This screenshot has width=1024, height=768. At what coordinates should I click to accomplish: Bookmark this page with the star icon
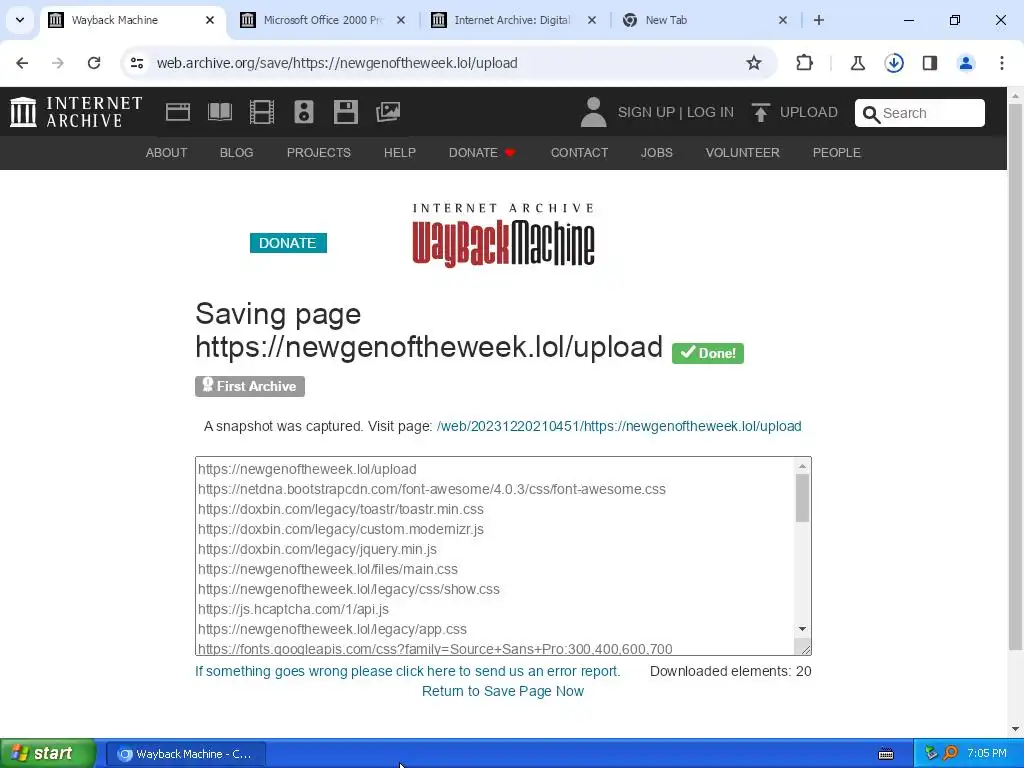tap(754, 63)
